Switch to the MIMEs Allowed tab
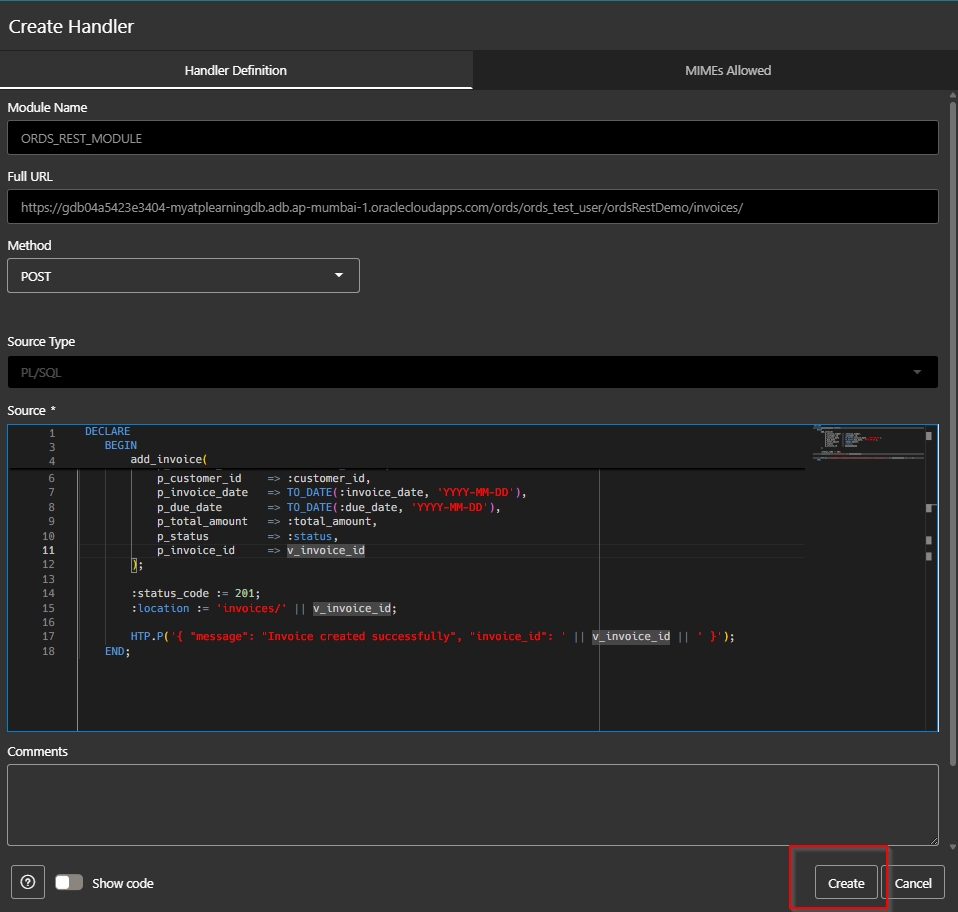This screenshot has width=958, height=912. [x=727, y=70]
